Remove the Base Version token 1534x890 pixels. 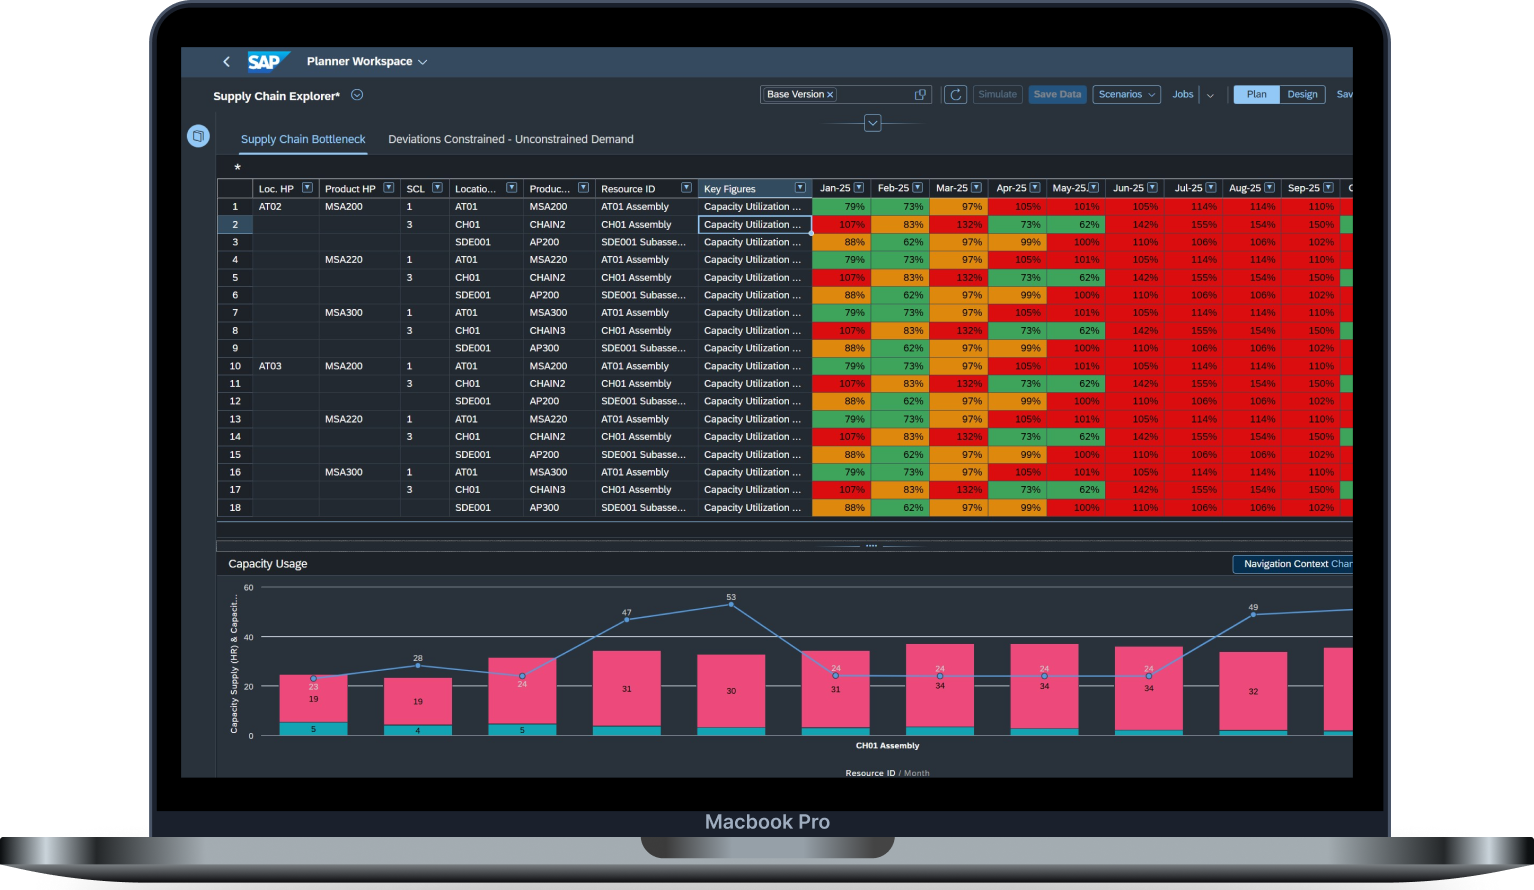point(830,95)
